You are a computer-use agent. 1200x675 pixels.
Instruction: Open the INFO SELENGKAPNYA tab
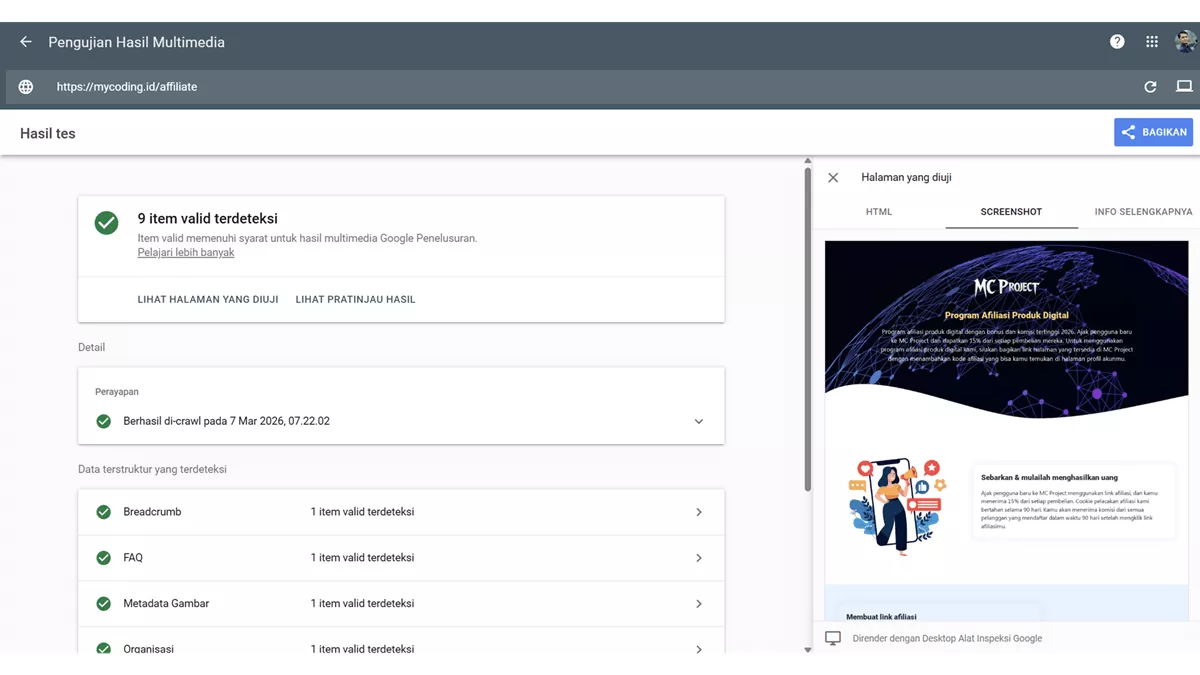[1143, 212]
